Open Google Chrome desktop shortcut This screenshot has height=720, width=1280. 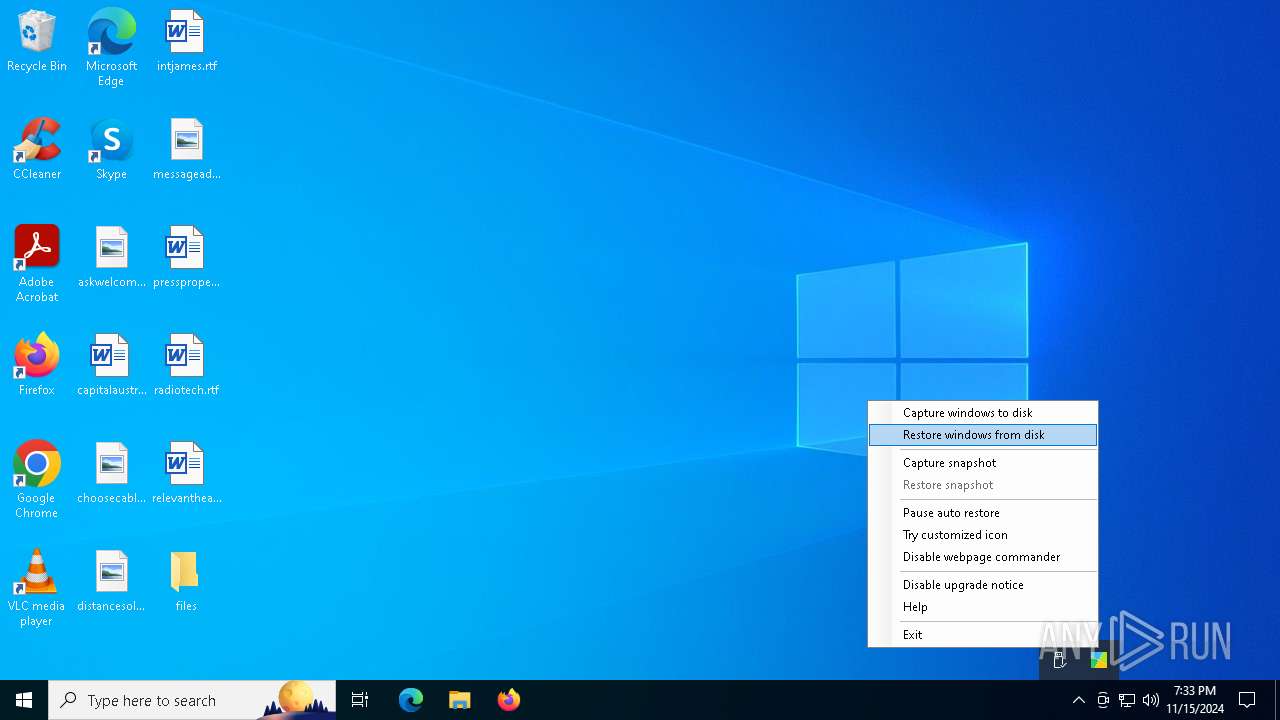37,480
